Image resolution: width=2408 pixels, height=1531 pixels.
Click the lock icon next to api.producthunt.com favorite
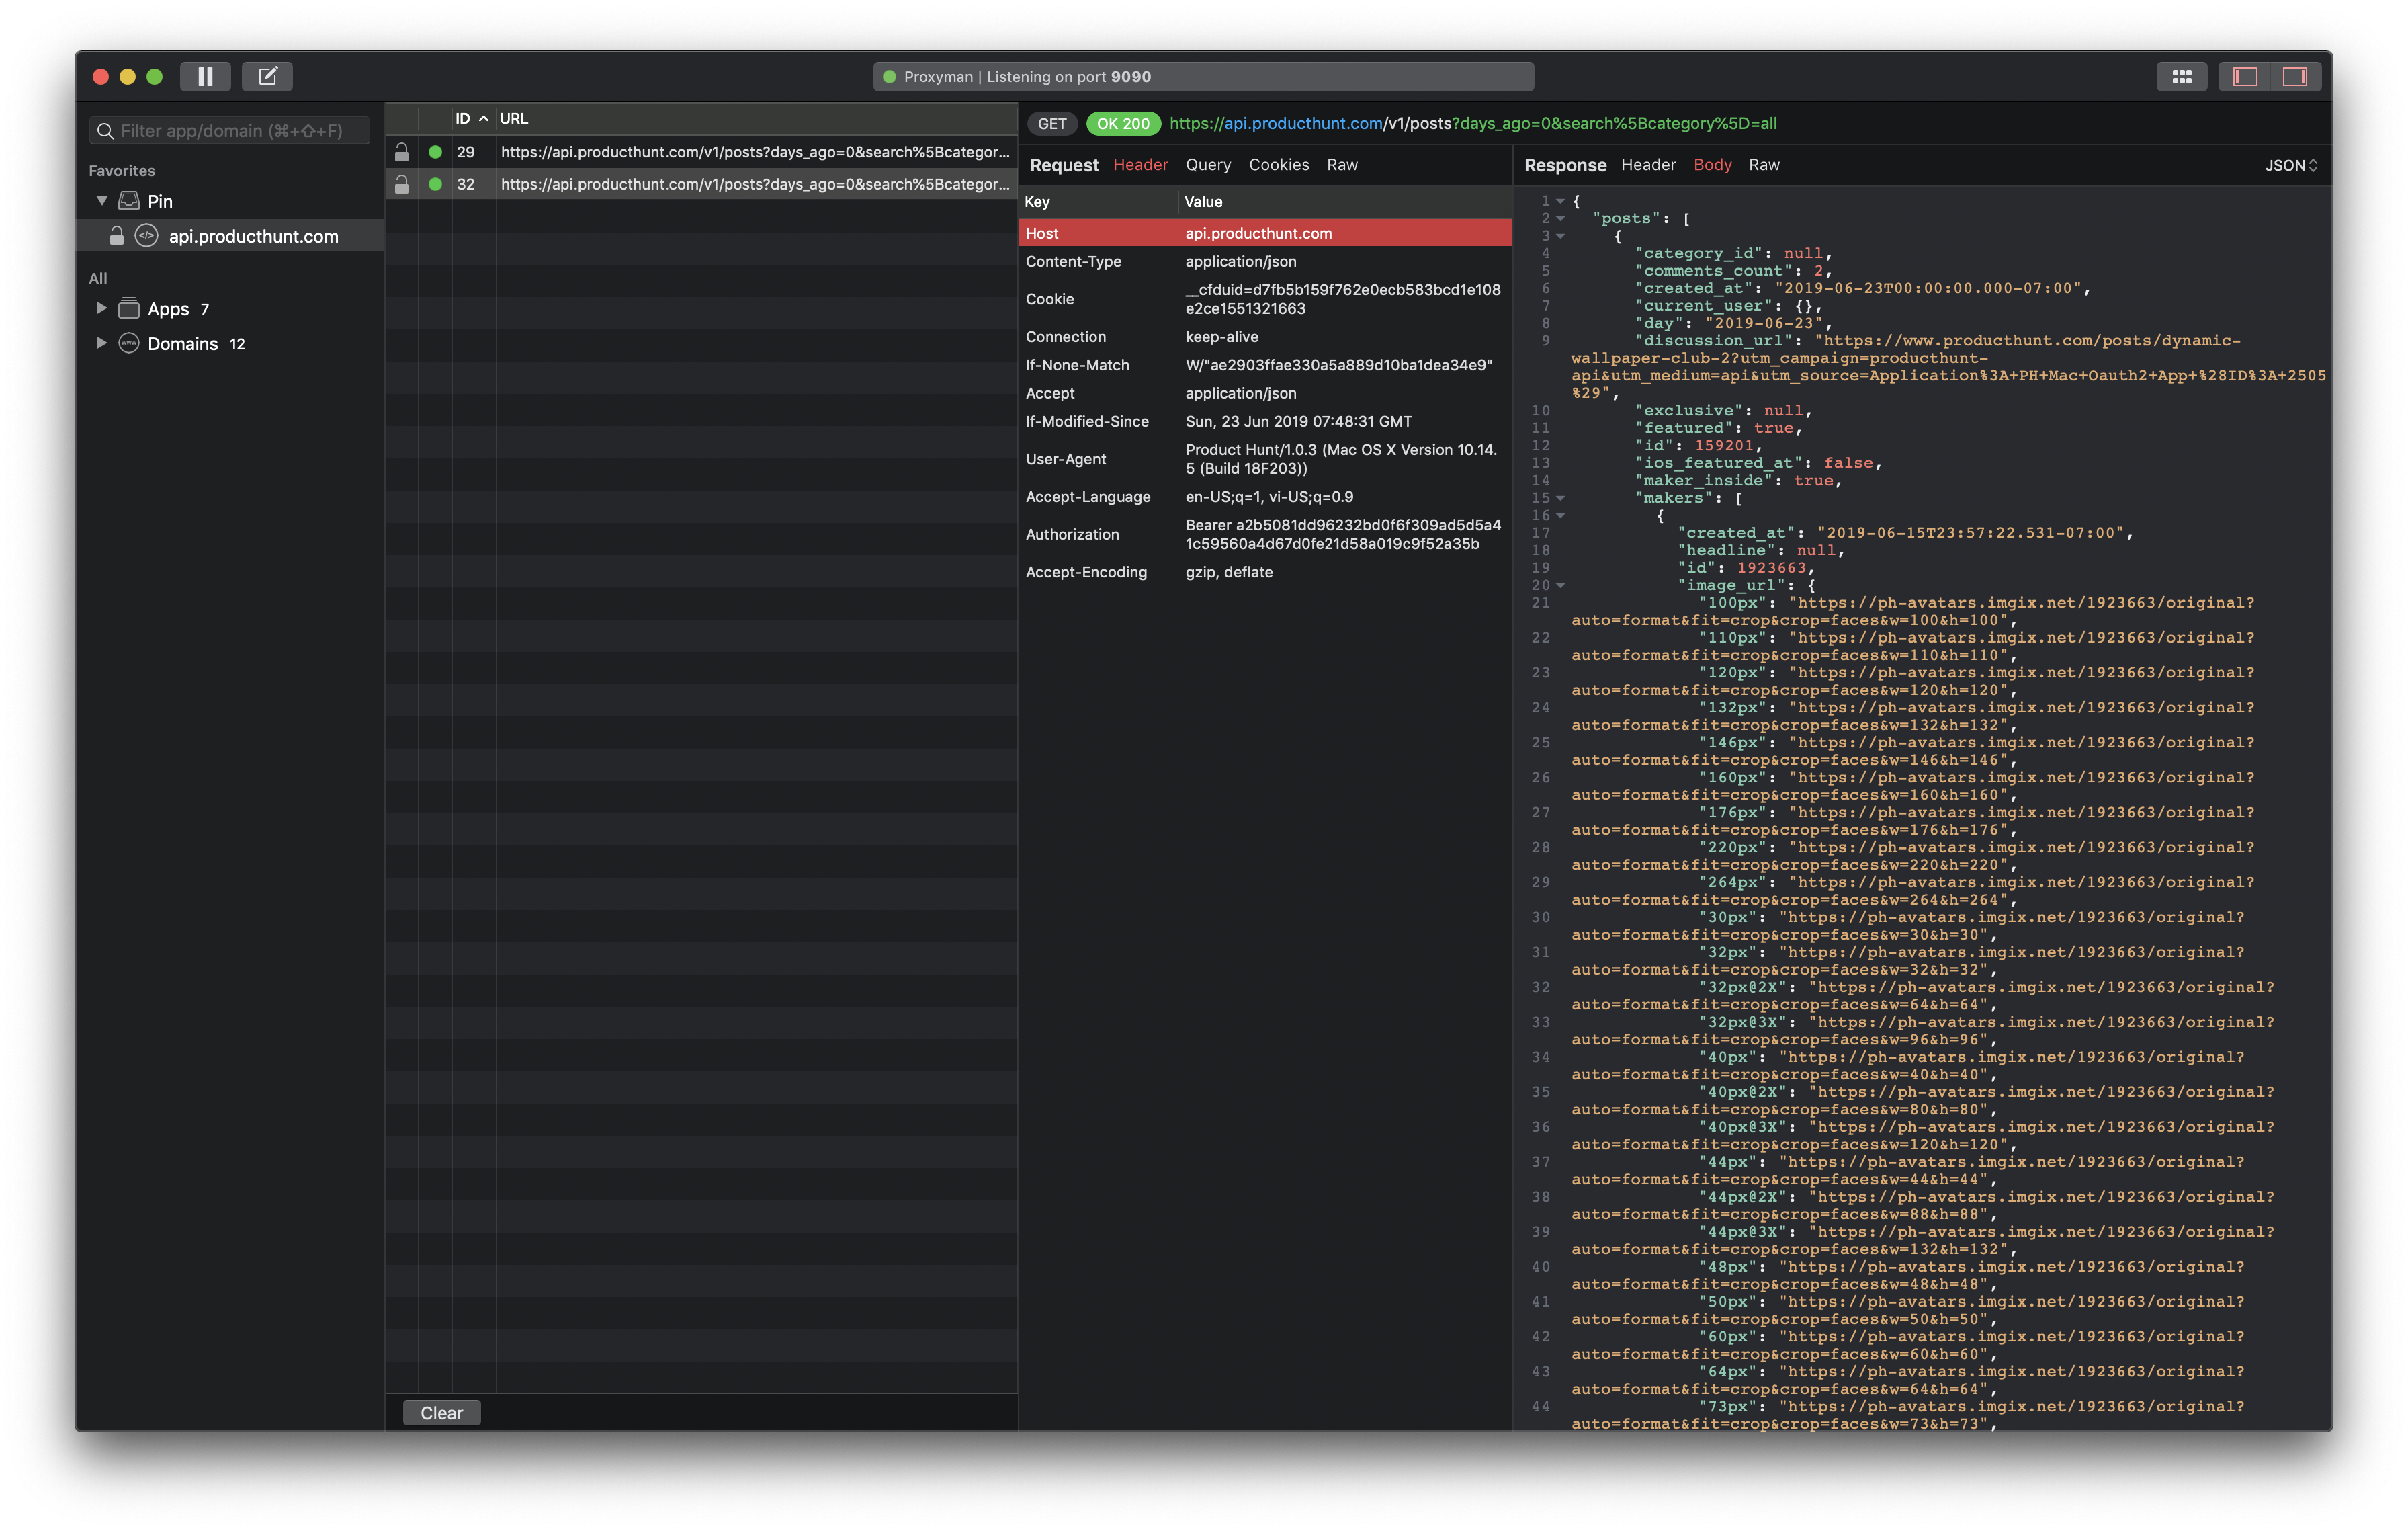pyautogui.click(x=116, y=236)
